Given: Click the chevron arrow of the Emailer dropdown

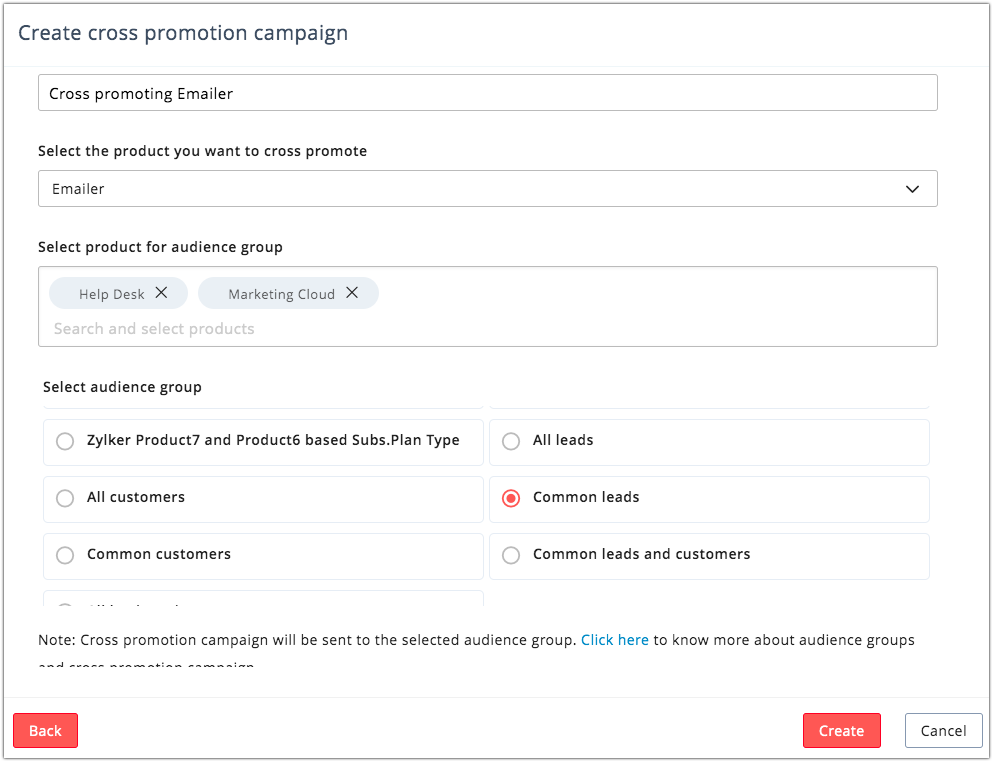Looking at the screenshot, I should point(912,189).
